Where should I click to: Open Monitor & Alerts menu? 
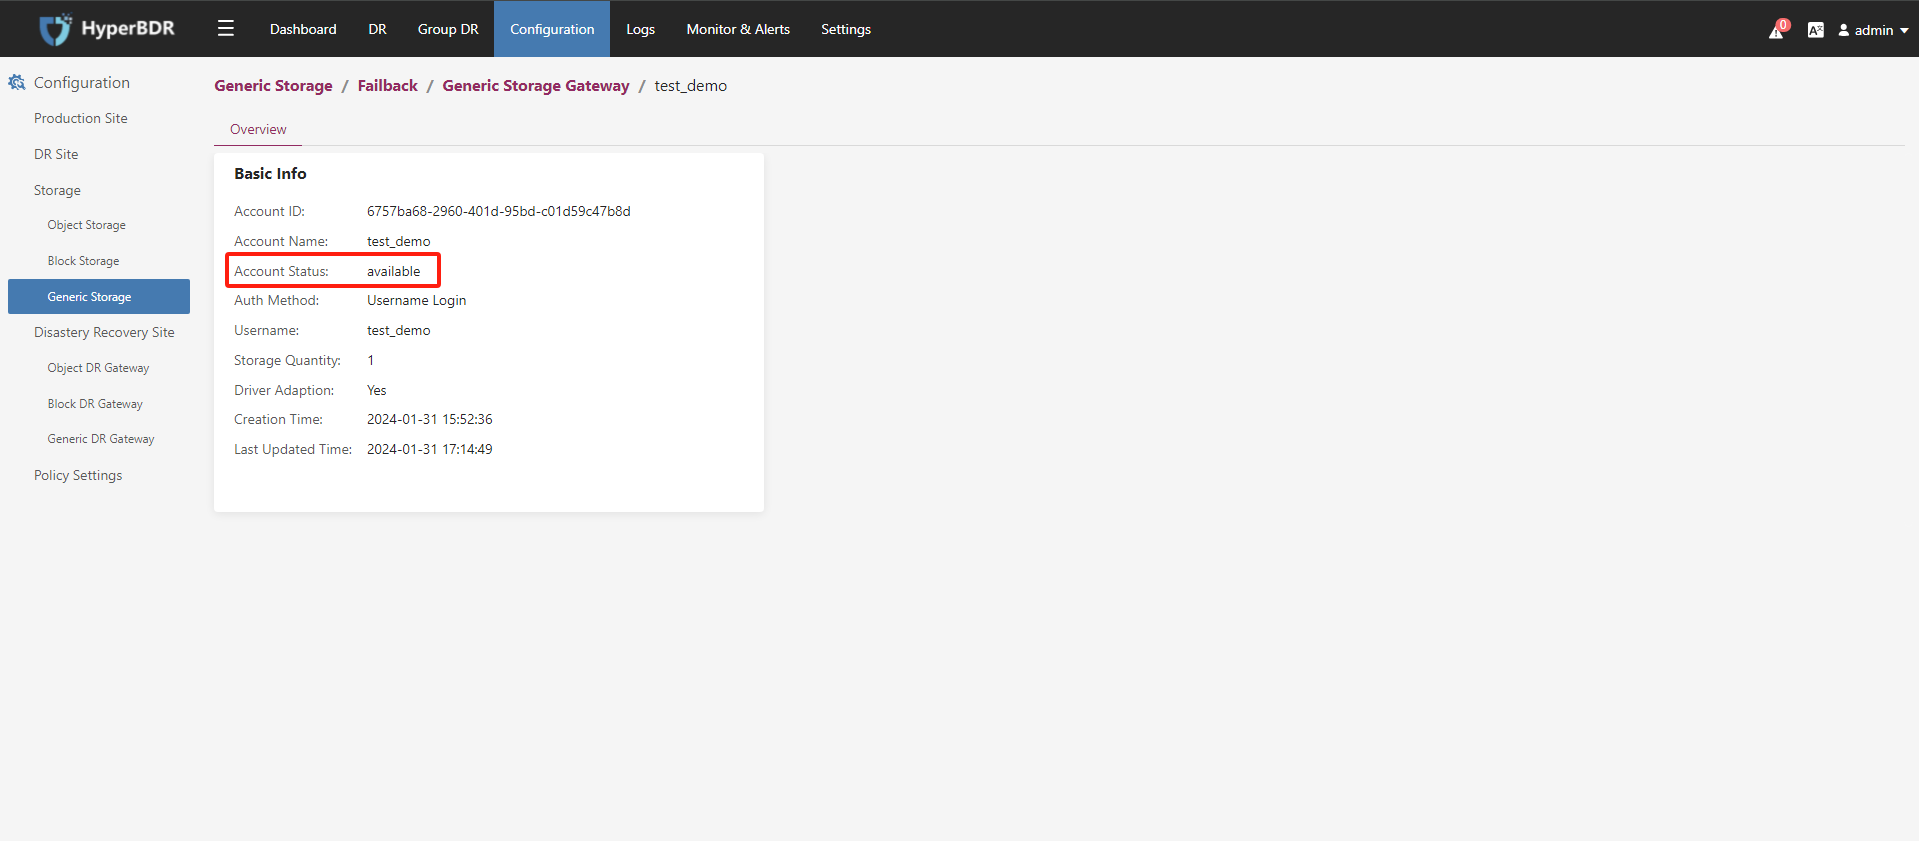738,29
